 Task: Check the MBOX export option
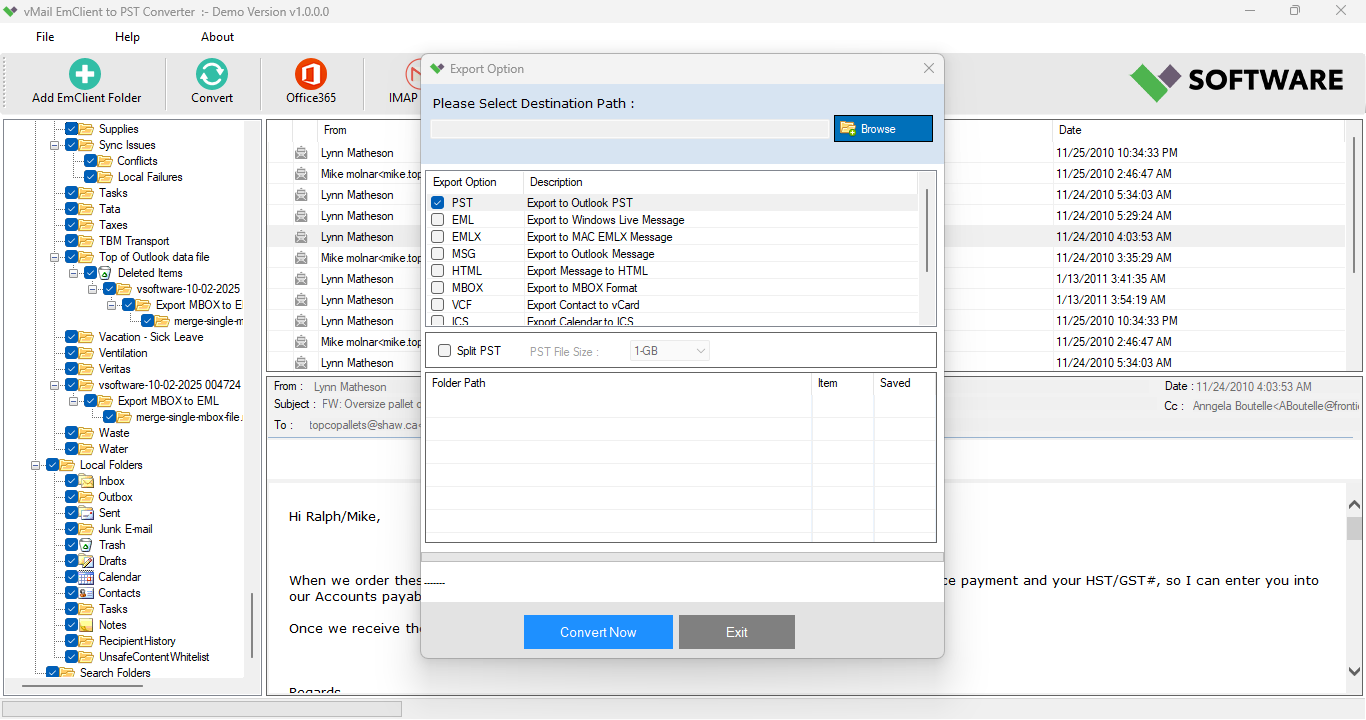438,288
